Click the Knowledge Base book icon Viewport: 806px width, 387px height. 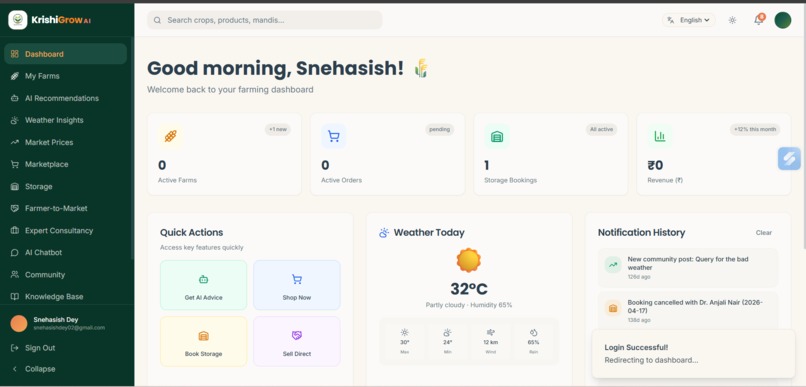click(15, 297)
